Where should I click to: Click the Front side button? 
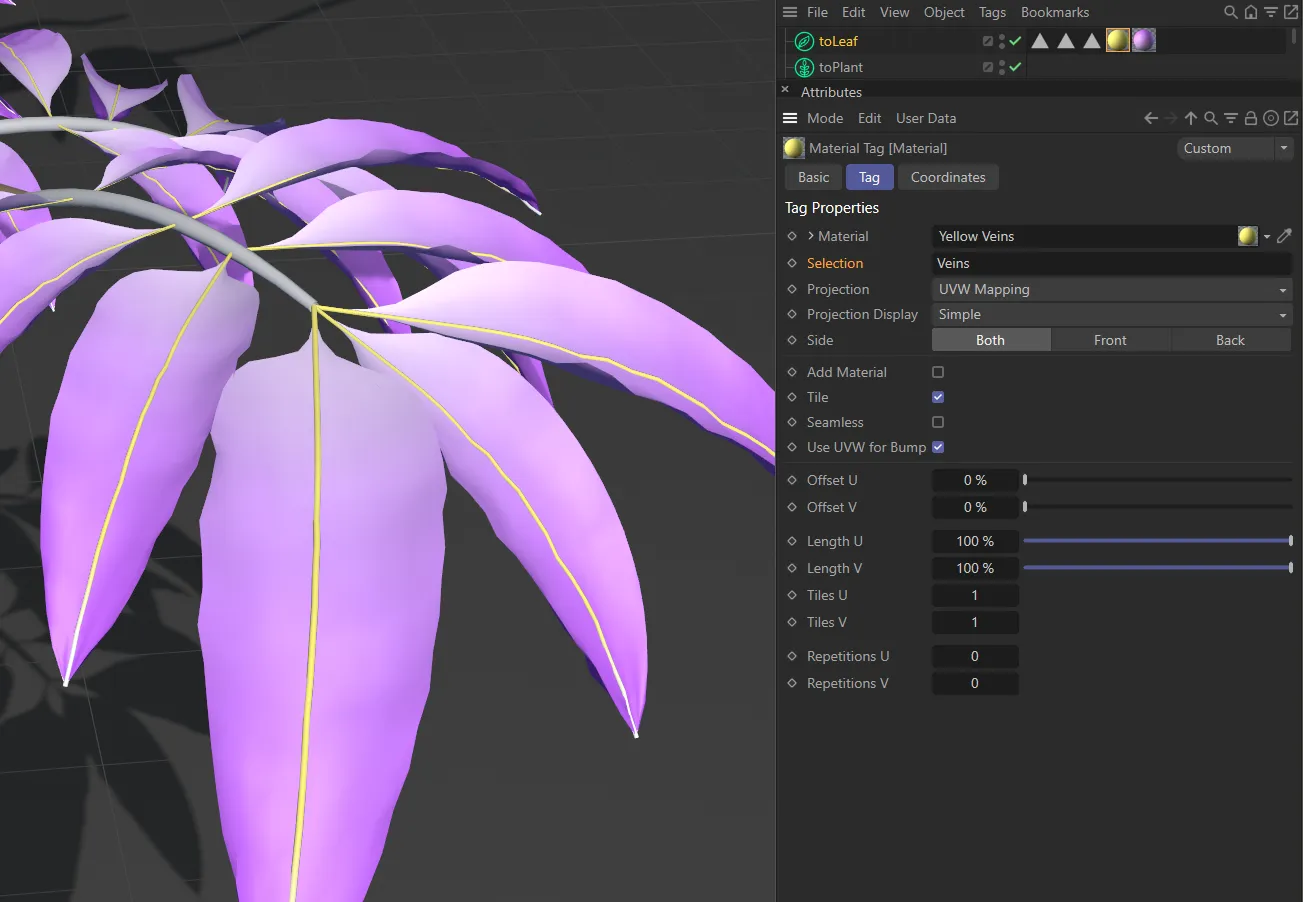click(1111, 339)
